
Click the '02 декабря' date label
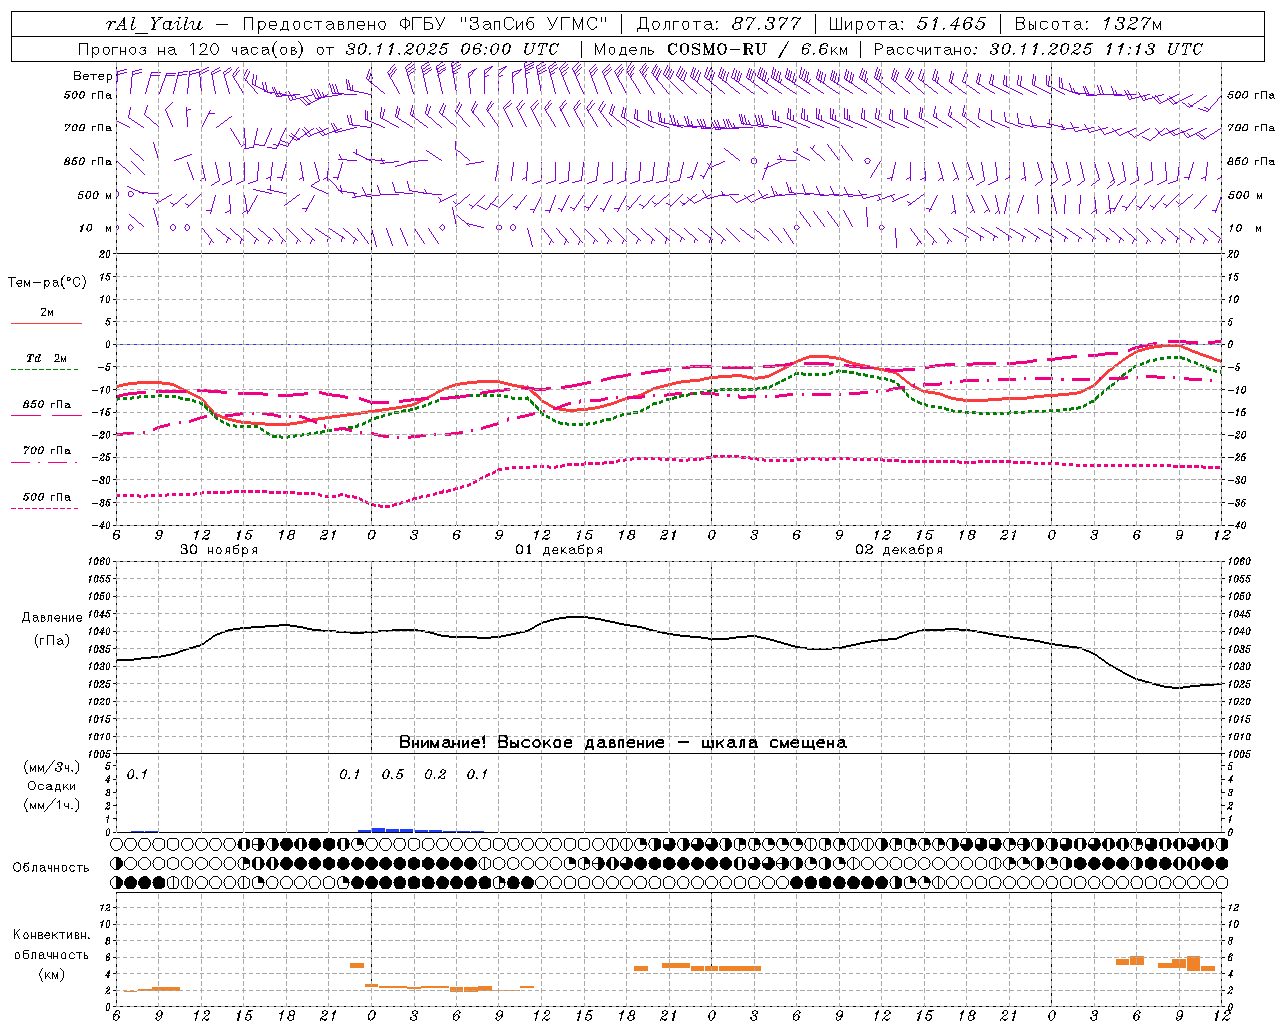(x=899, y=550)
